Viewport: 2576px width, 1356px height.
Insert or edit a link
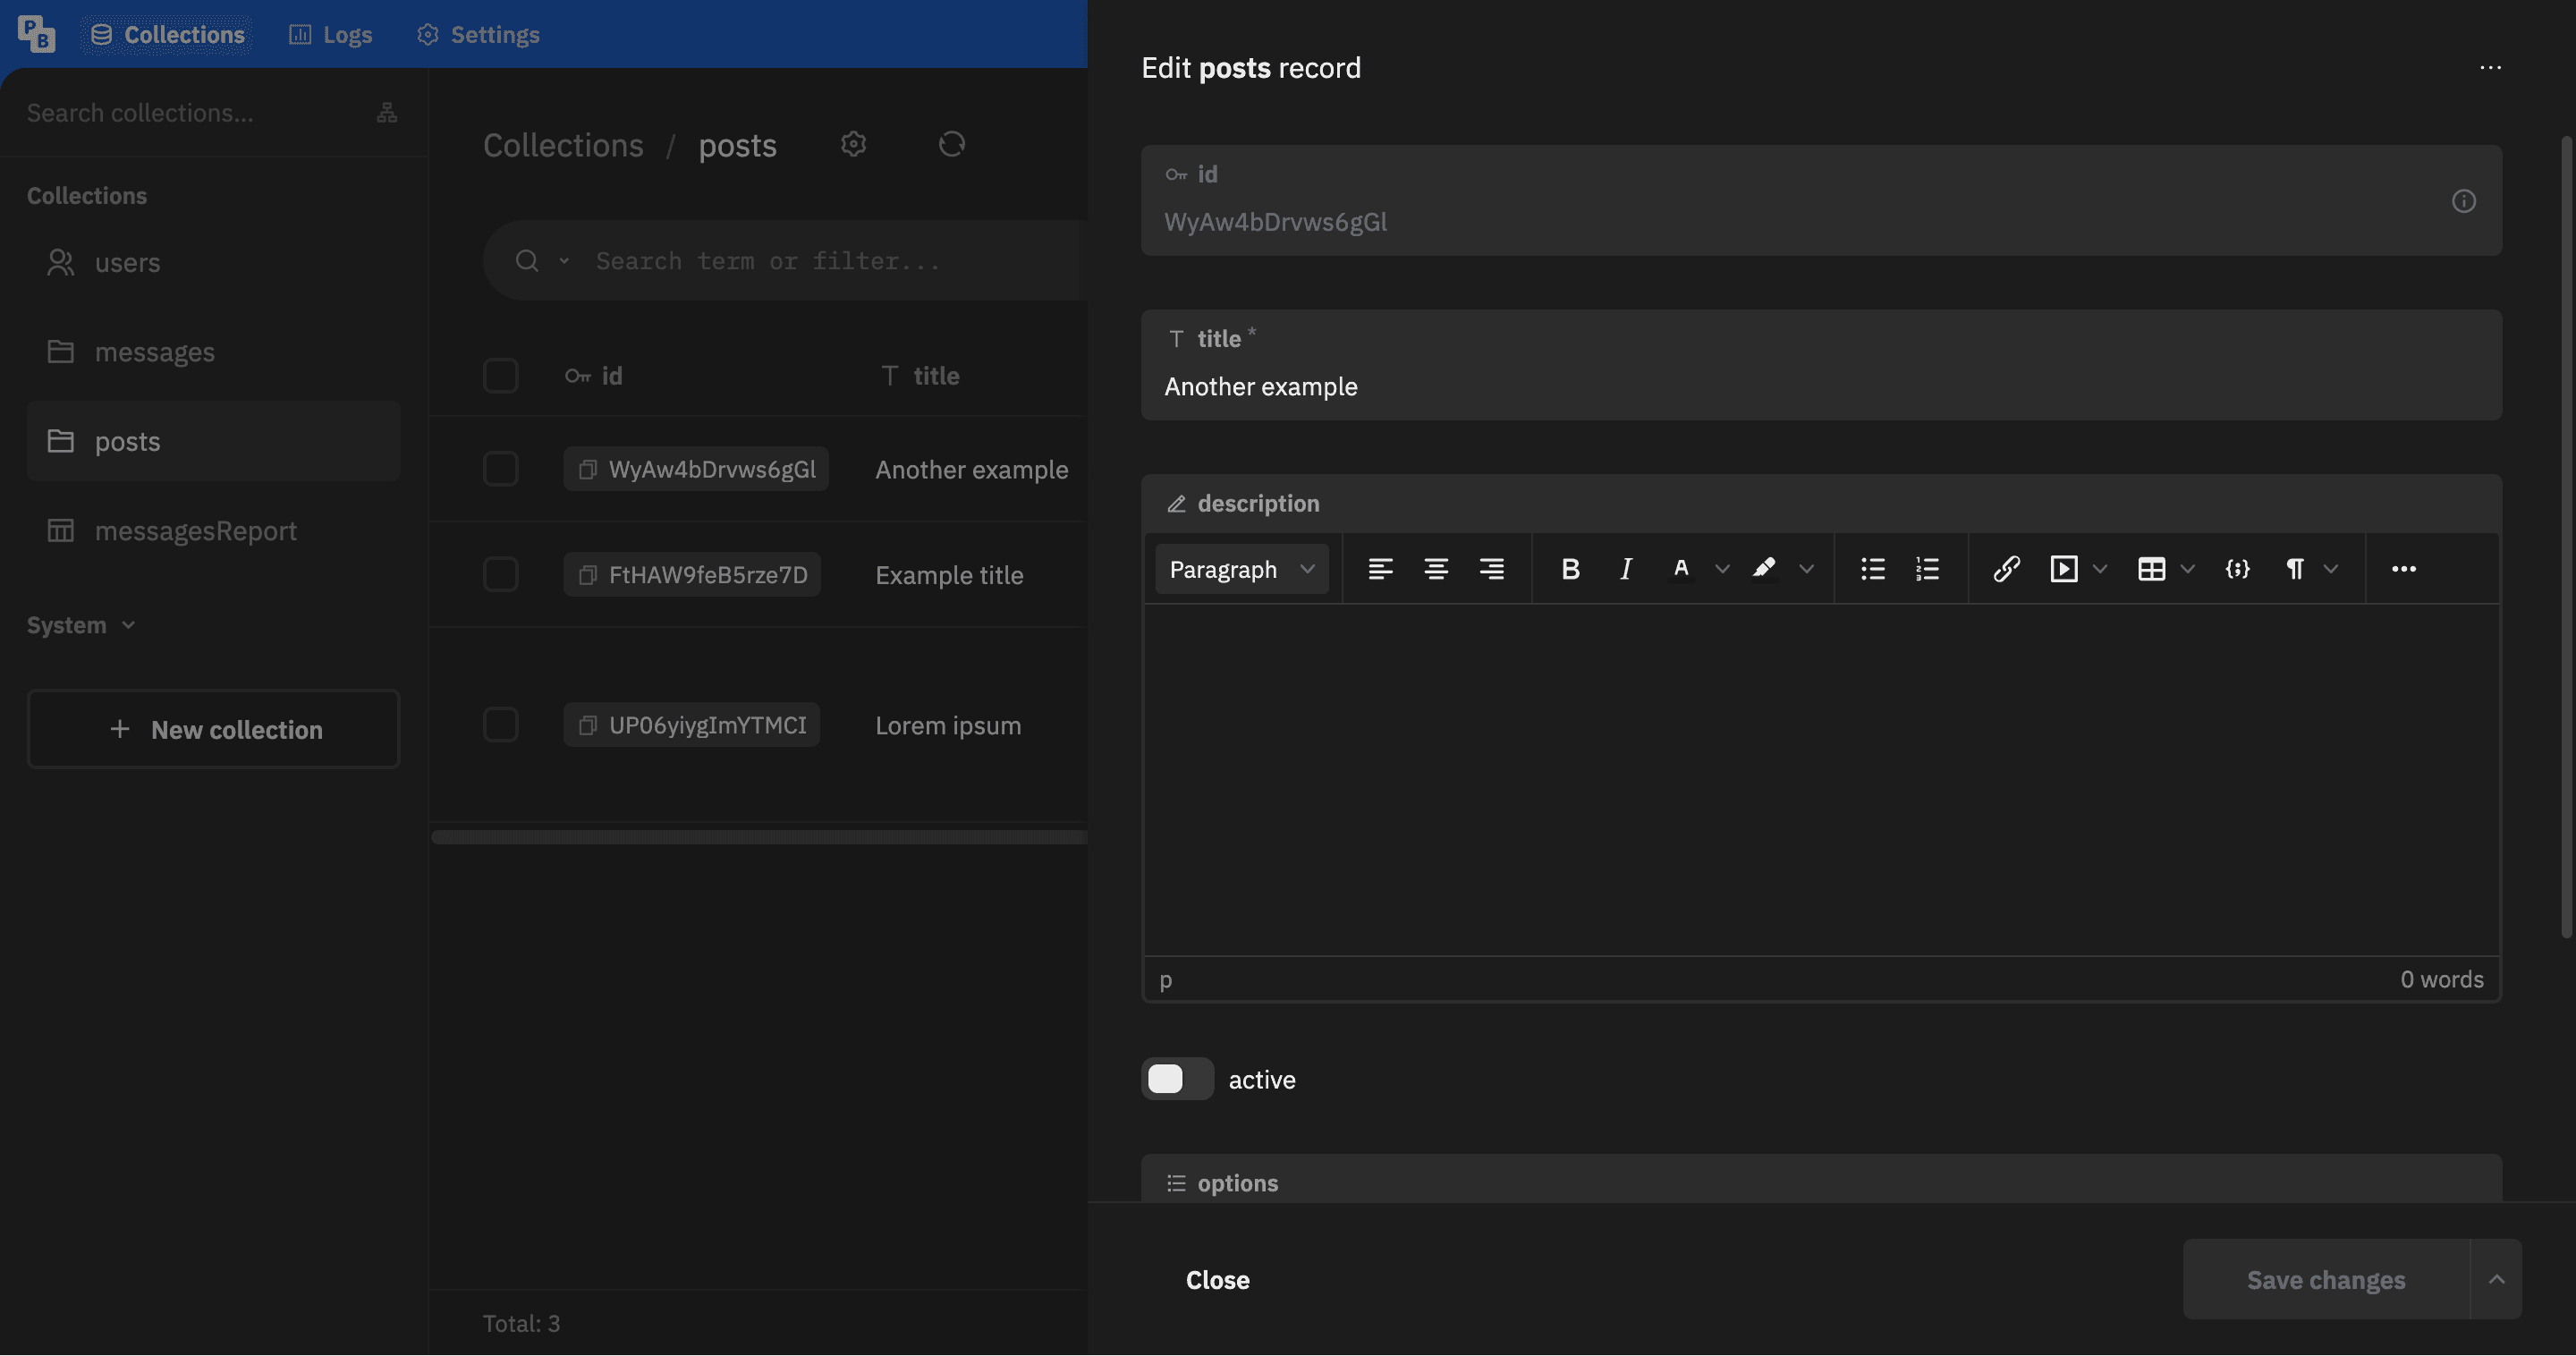pyautogui.click(x=2006, y=569)
